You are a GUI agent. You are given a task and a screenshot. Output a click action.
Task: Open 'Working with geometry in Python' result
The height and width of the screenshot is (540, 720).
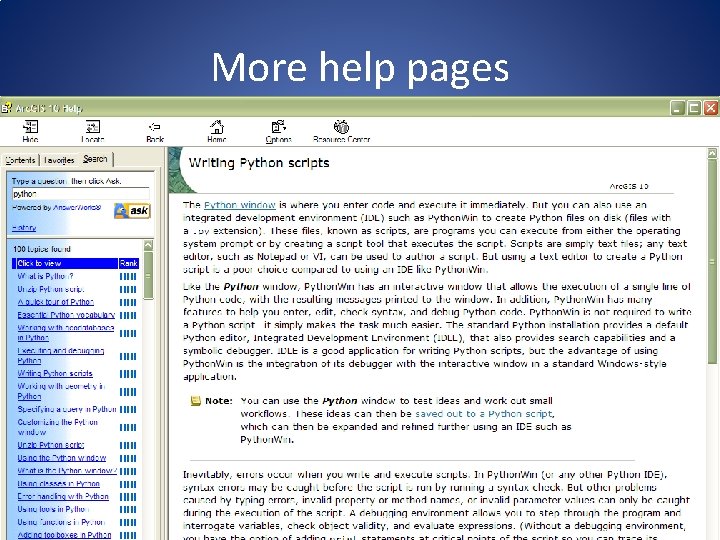click(x=62, y=391)
